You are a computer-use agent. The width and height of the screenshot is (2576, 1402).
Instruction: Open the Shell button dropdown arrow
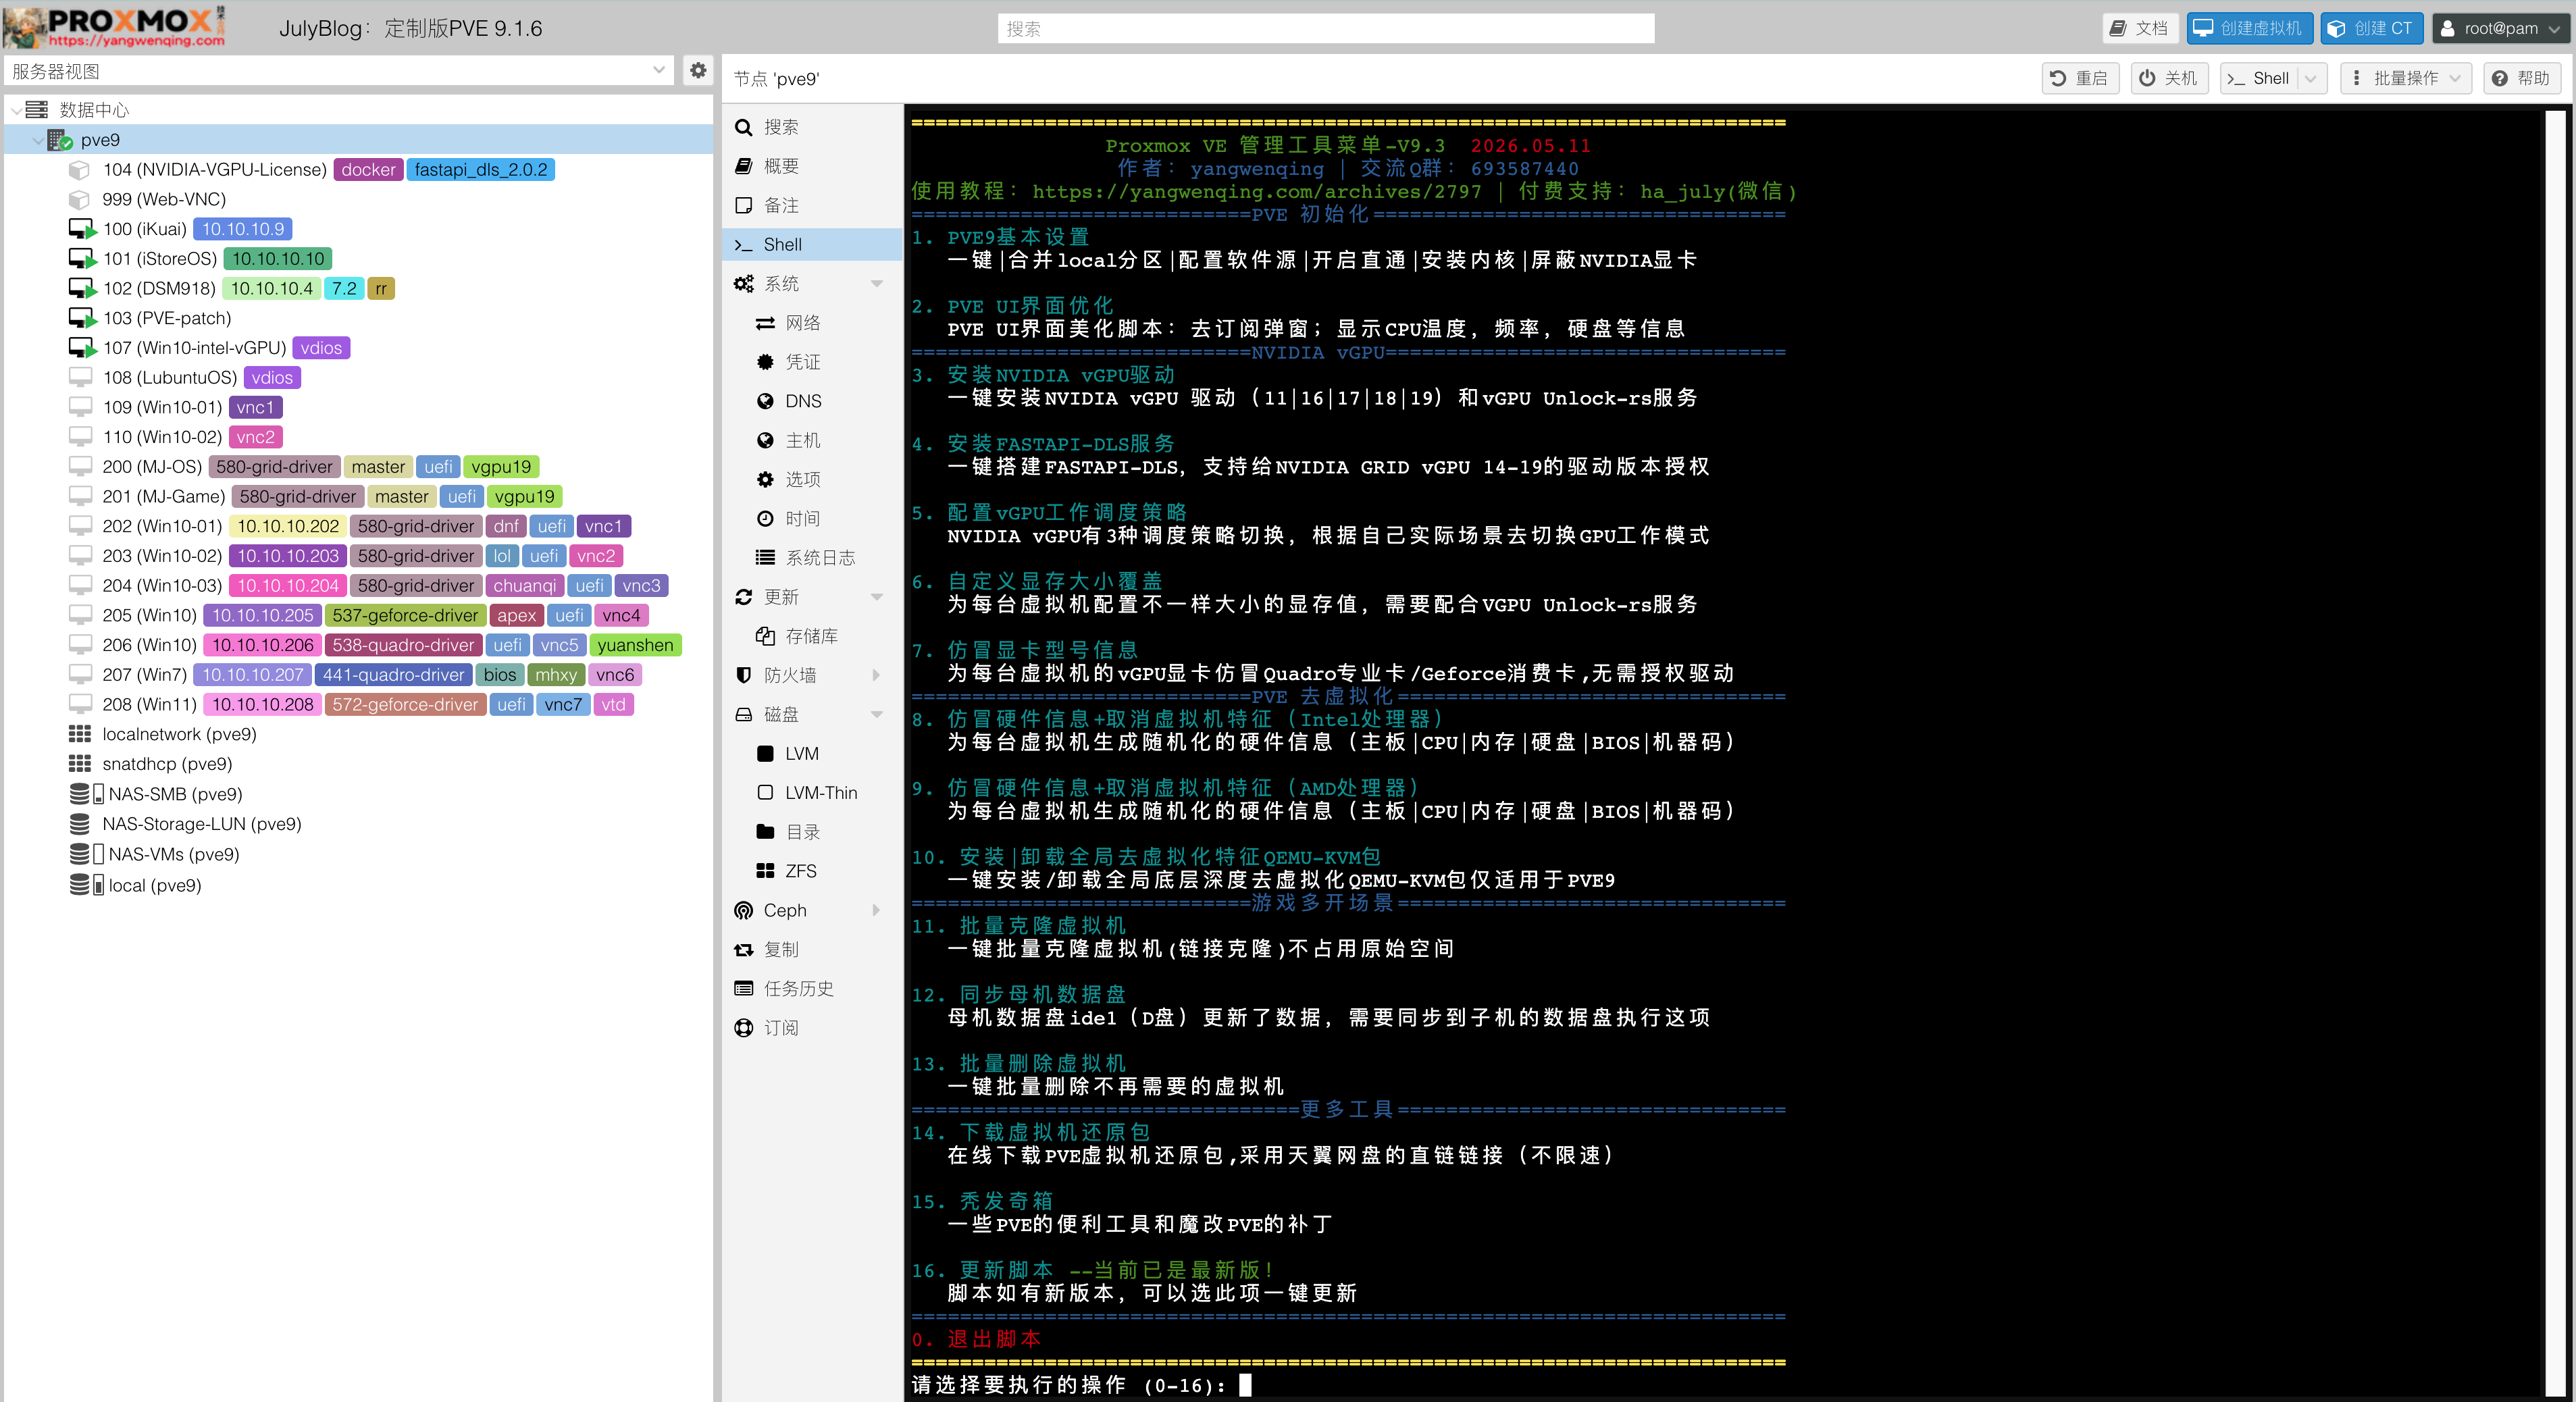[2310, 78]
